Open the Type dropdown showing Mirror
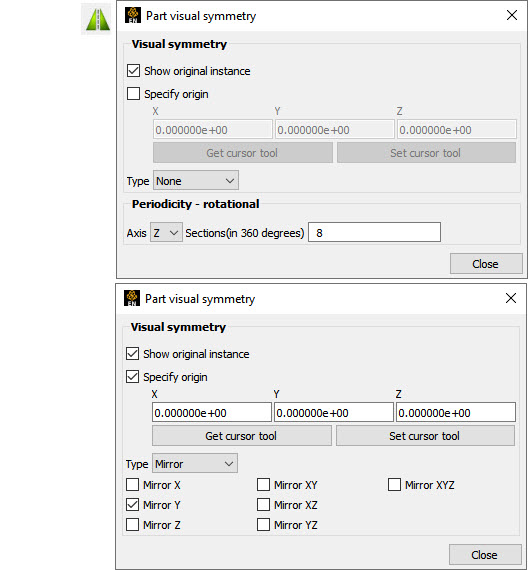The width and height of the screenshot is (528, 570). 195,463
